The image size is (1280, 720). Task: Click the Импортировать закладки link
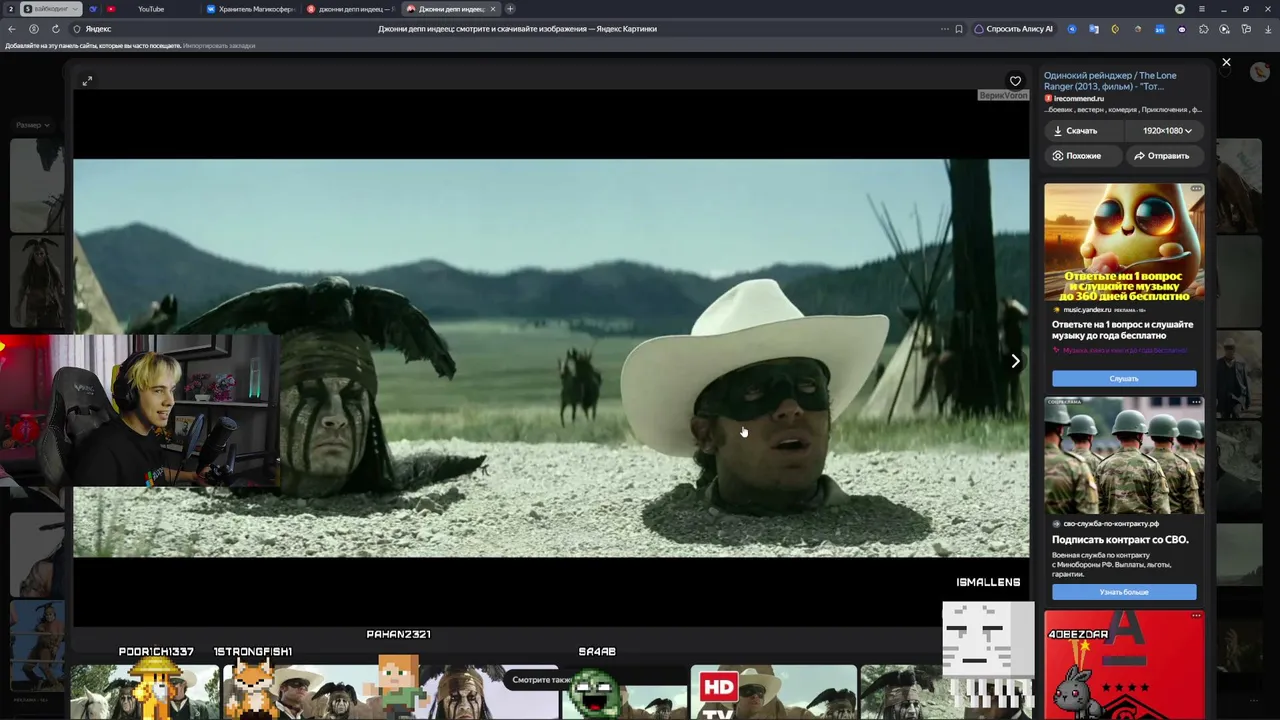(219, 46)
